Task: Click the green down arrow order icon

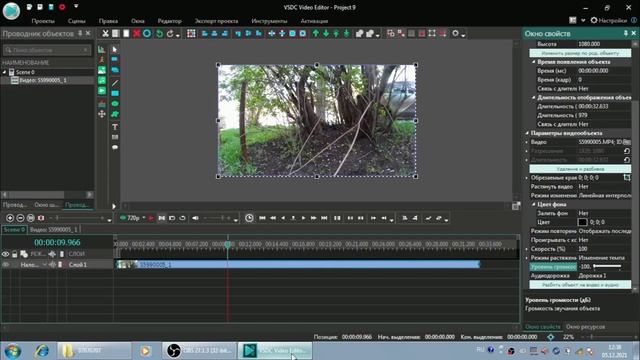Action: click(326, 33)
